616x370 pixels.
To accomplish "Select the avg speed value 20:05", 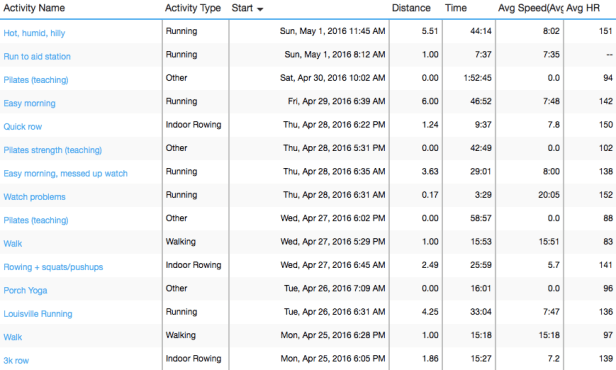I will click(x=549, y=195).
